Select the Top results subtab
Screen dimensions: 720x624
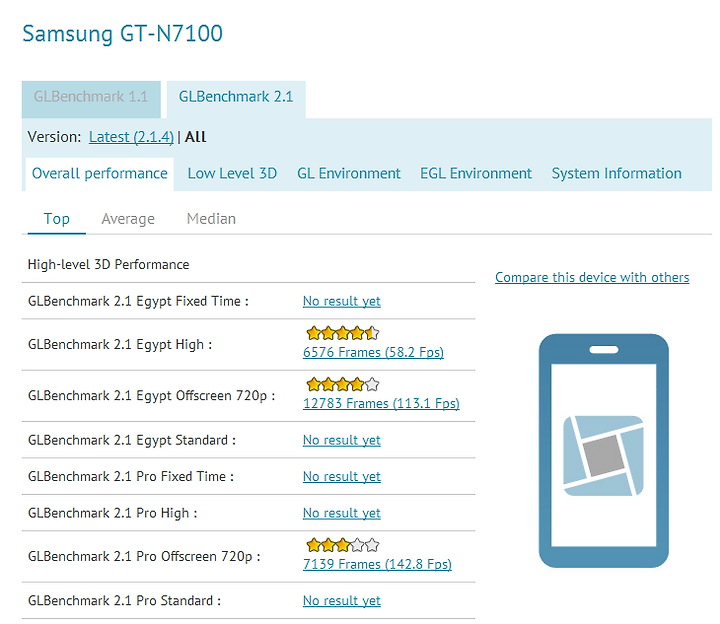(56, 219)
